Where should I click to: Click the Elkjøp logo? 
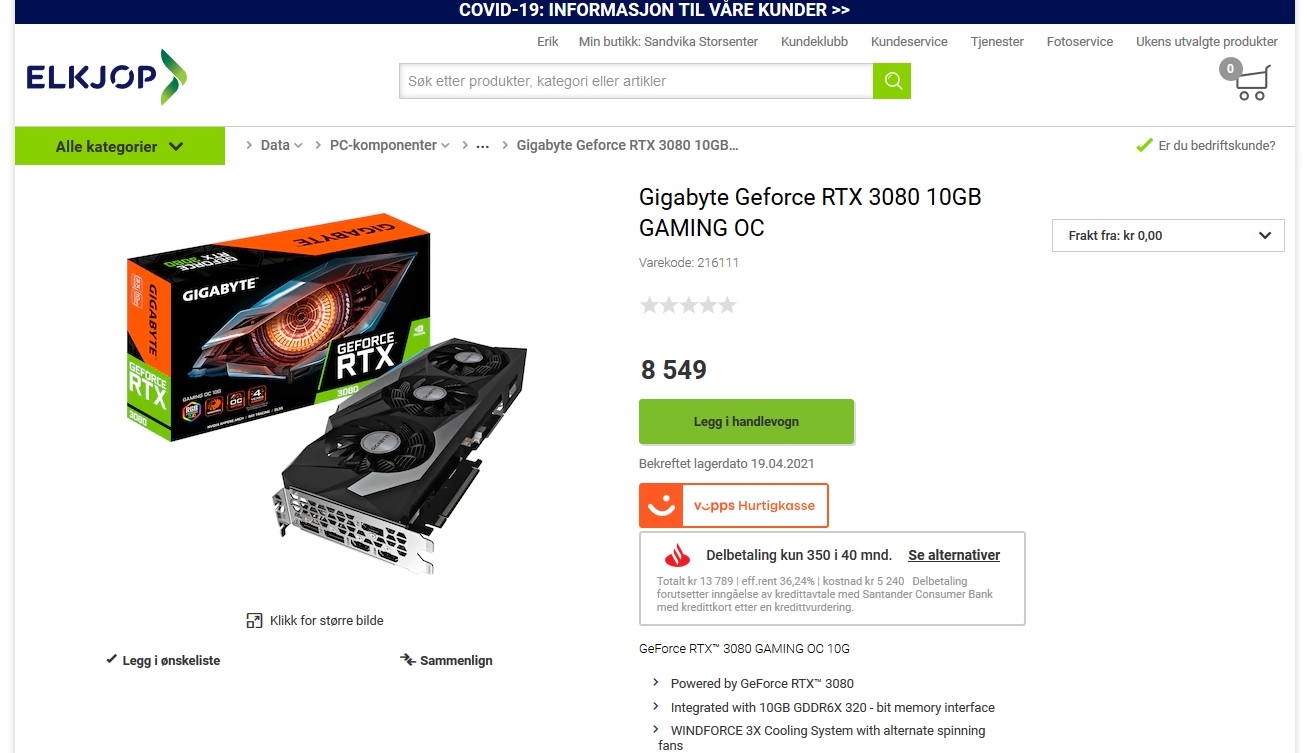tap(107, 77)
